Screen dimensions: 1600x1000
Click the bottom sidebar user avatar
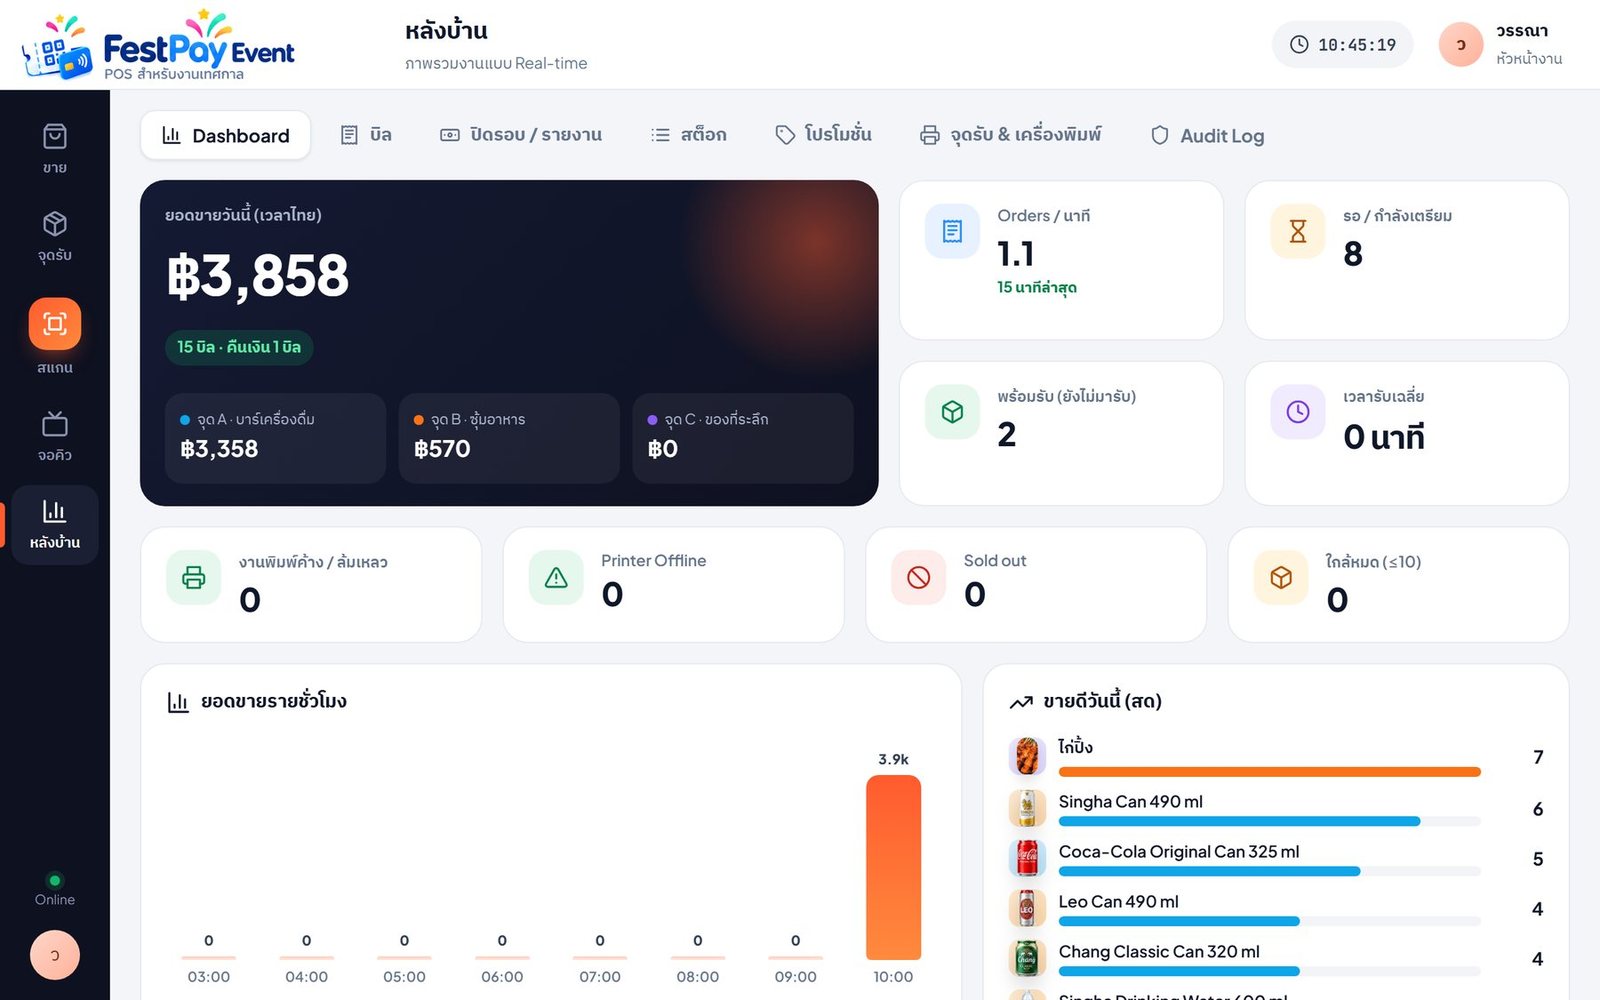[x=55, y=955]
